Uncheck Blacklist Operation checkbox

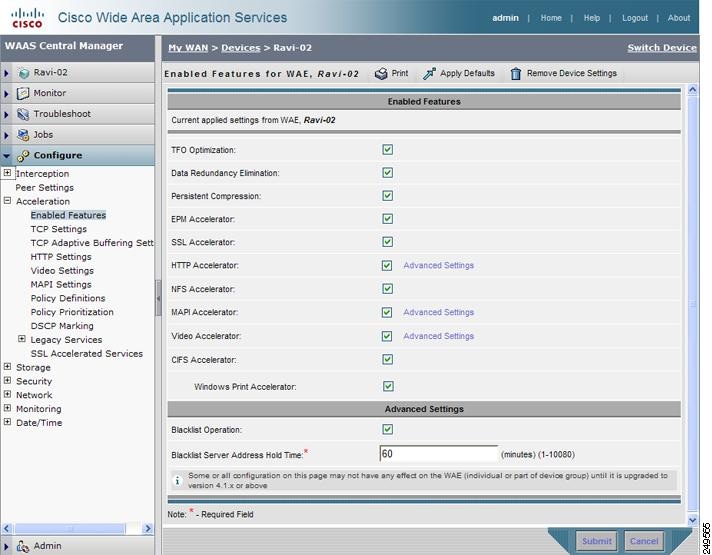pyautogui.click(x=387, y=429)
